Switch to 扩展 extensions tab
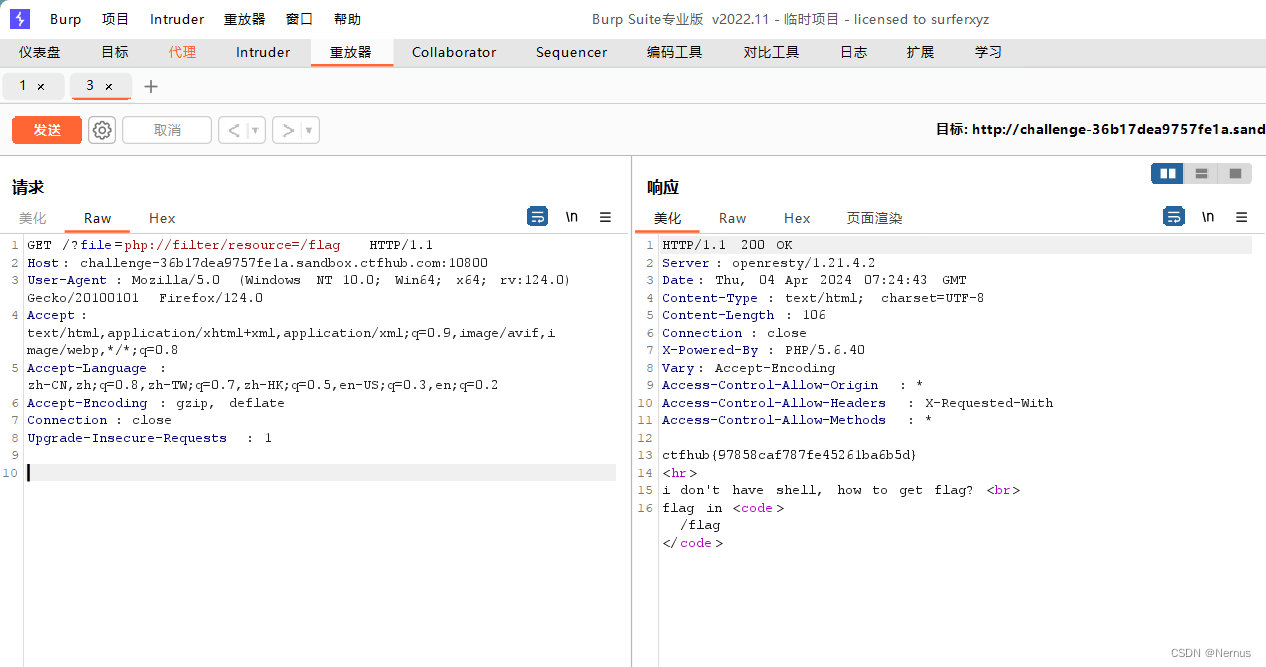The height and width of the screenshot is (667, 1266). 920,52
